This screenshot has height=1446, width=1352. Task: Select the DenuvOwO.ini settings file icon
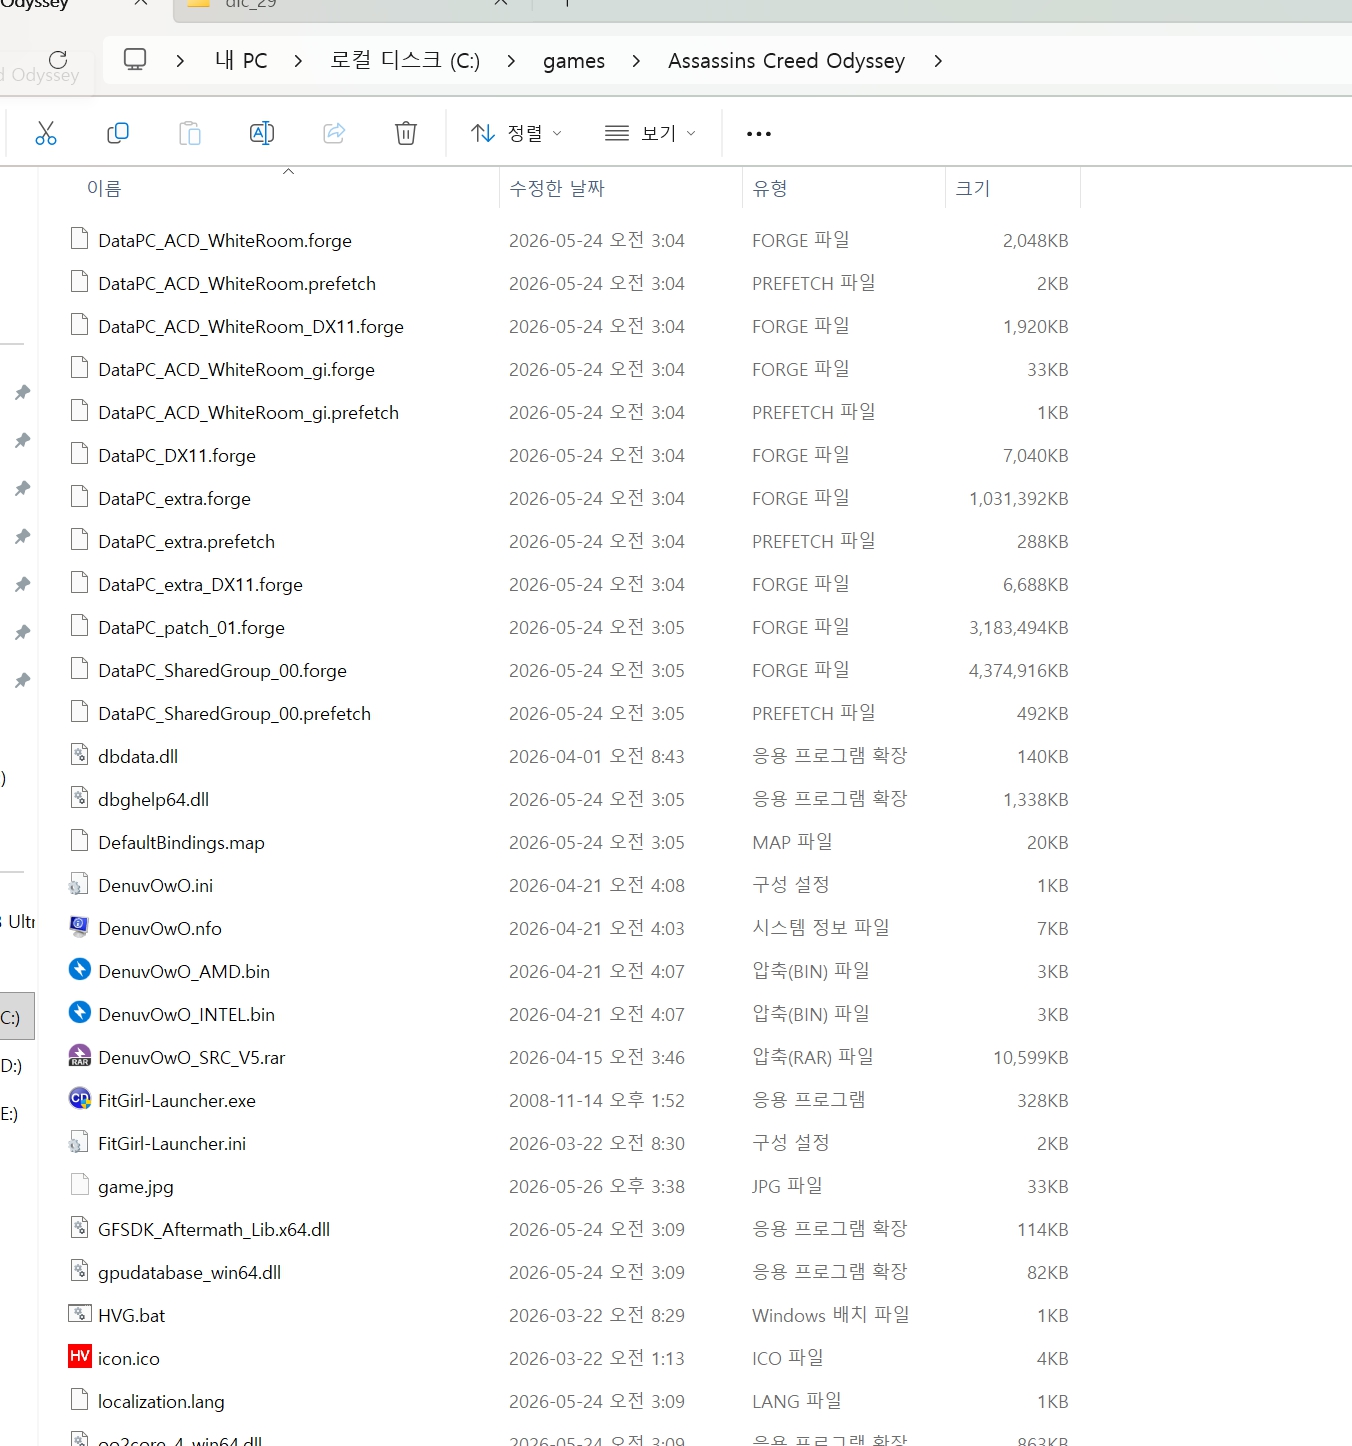pos(80,884)
